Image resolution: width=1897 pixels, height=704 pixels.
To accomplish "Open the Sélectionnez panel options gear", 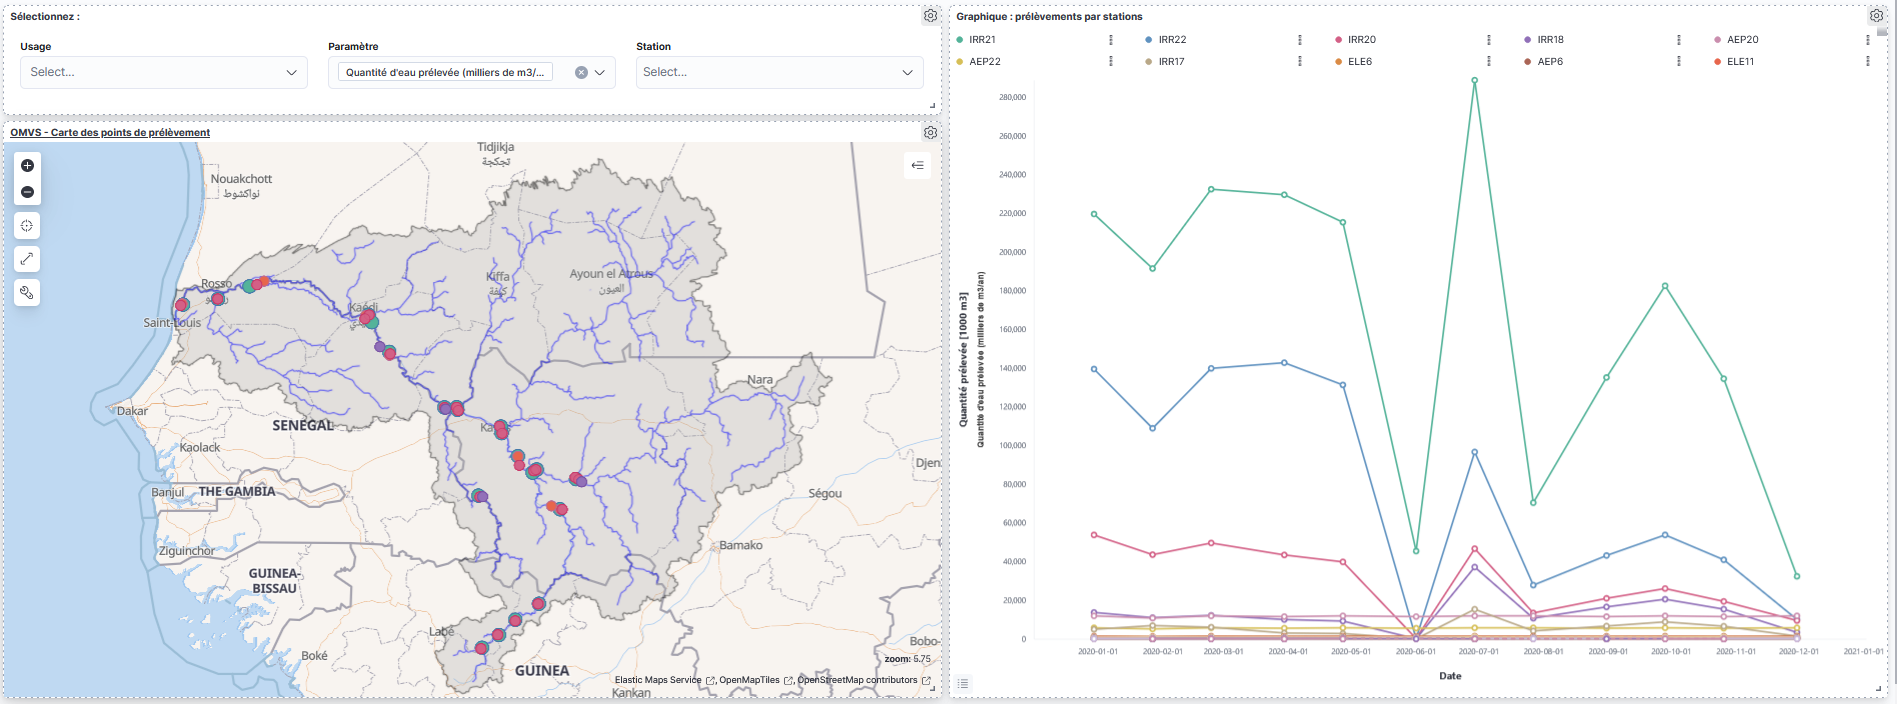I will (930, 16).
